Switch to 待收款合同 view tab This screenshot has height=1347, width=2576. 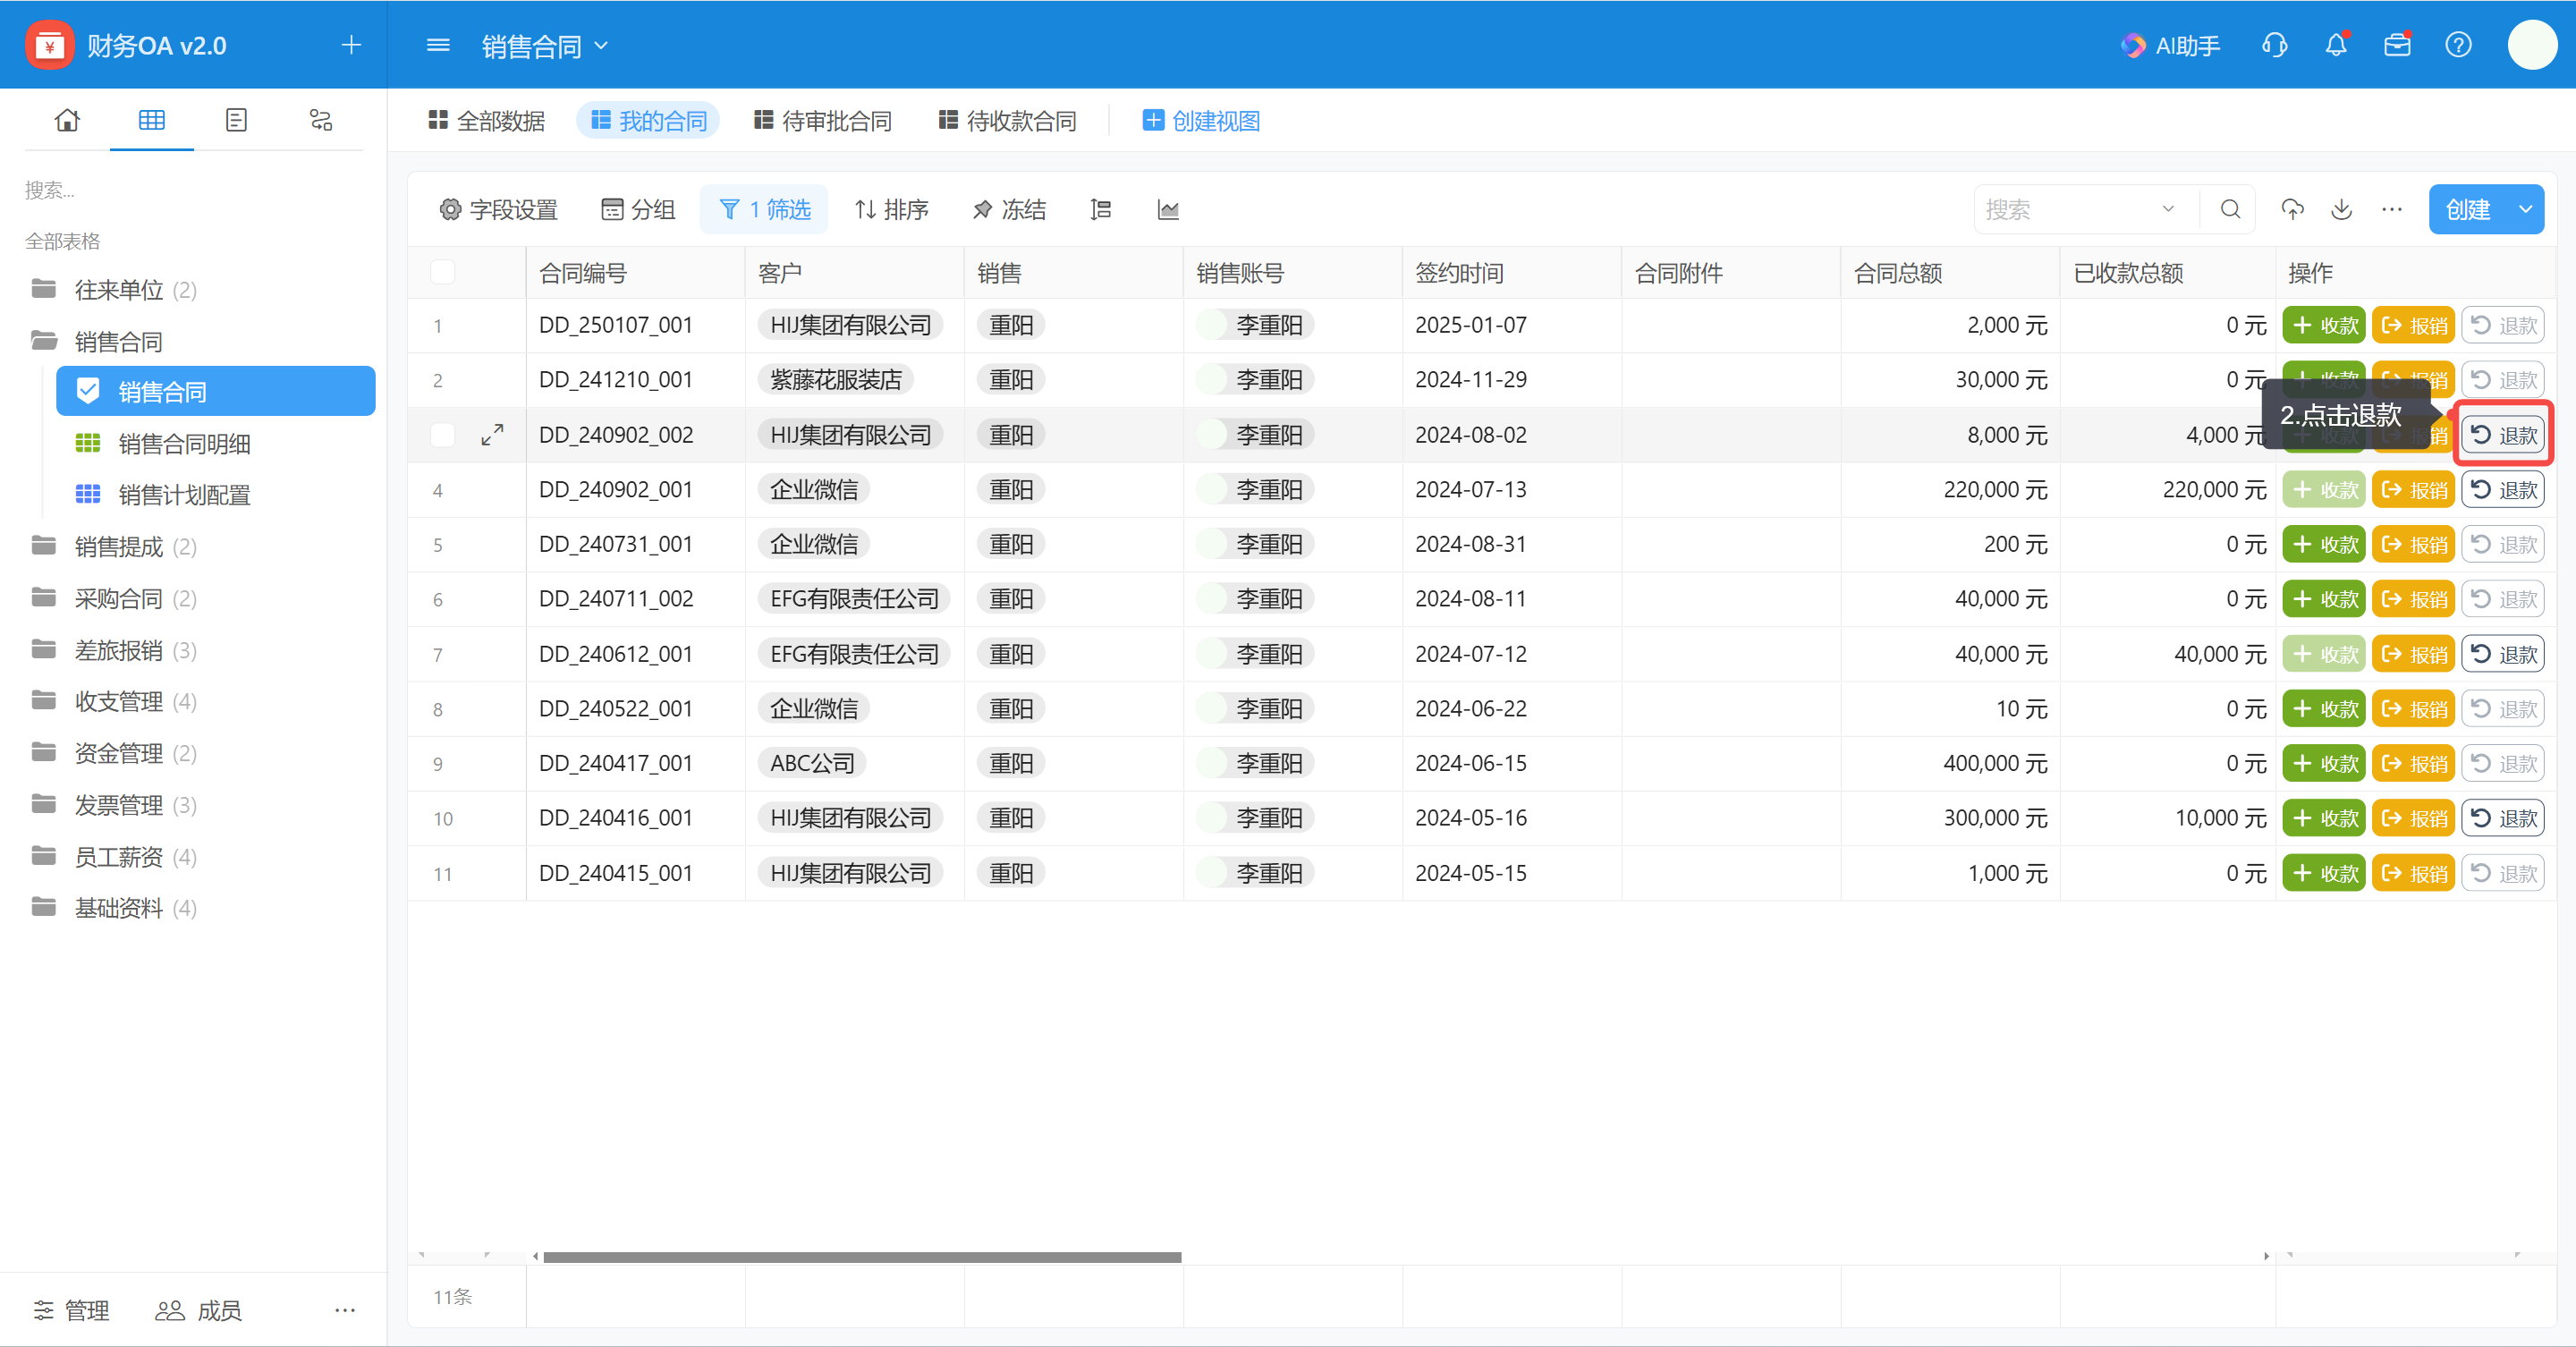[x=1007, y=121]
